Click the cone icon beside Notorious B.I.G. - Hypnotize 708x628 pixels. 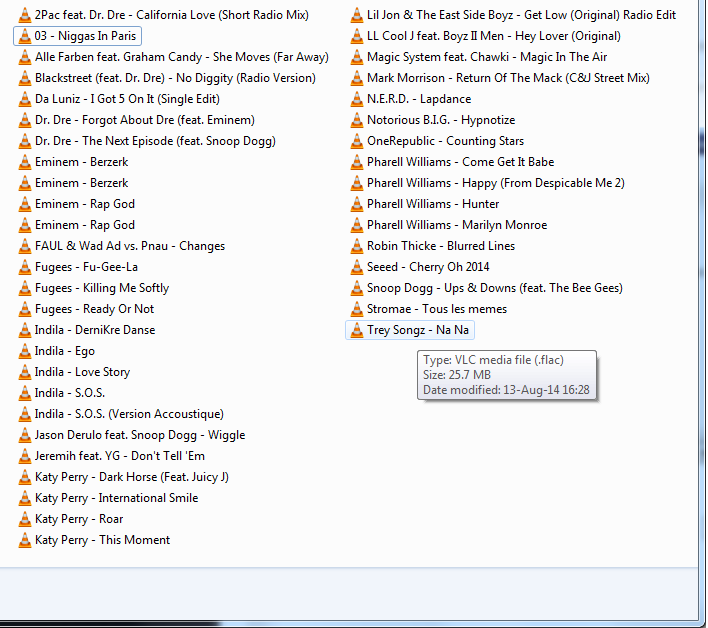coord(357,120)
